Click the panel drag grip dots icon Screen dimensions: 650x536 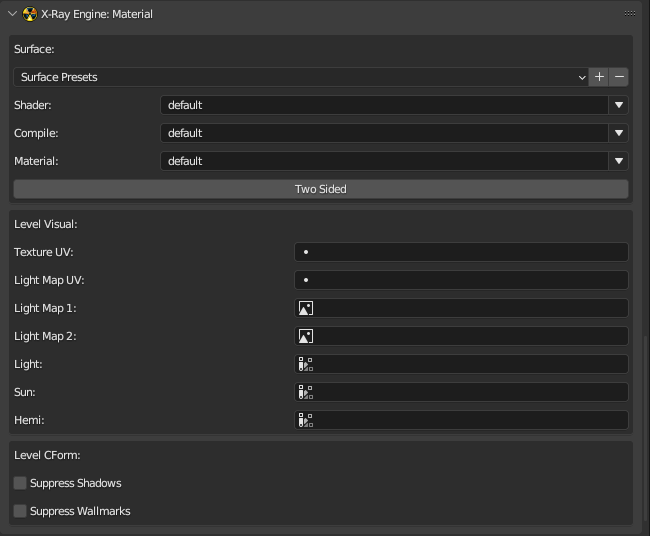coord(630,14)
